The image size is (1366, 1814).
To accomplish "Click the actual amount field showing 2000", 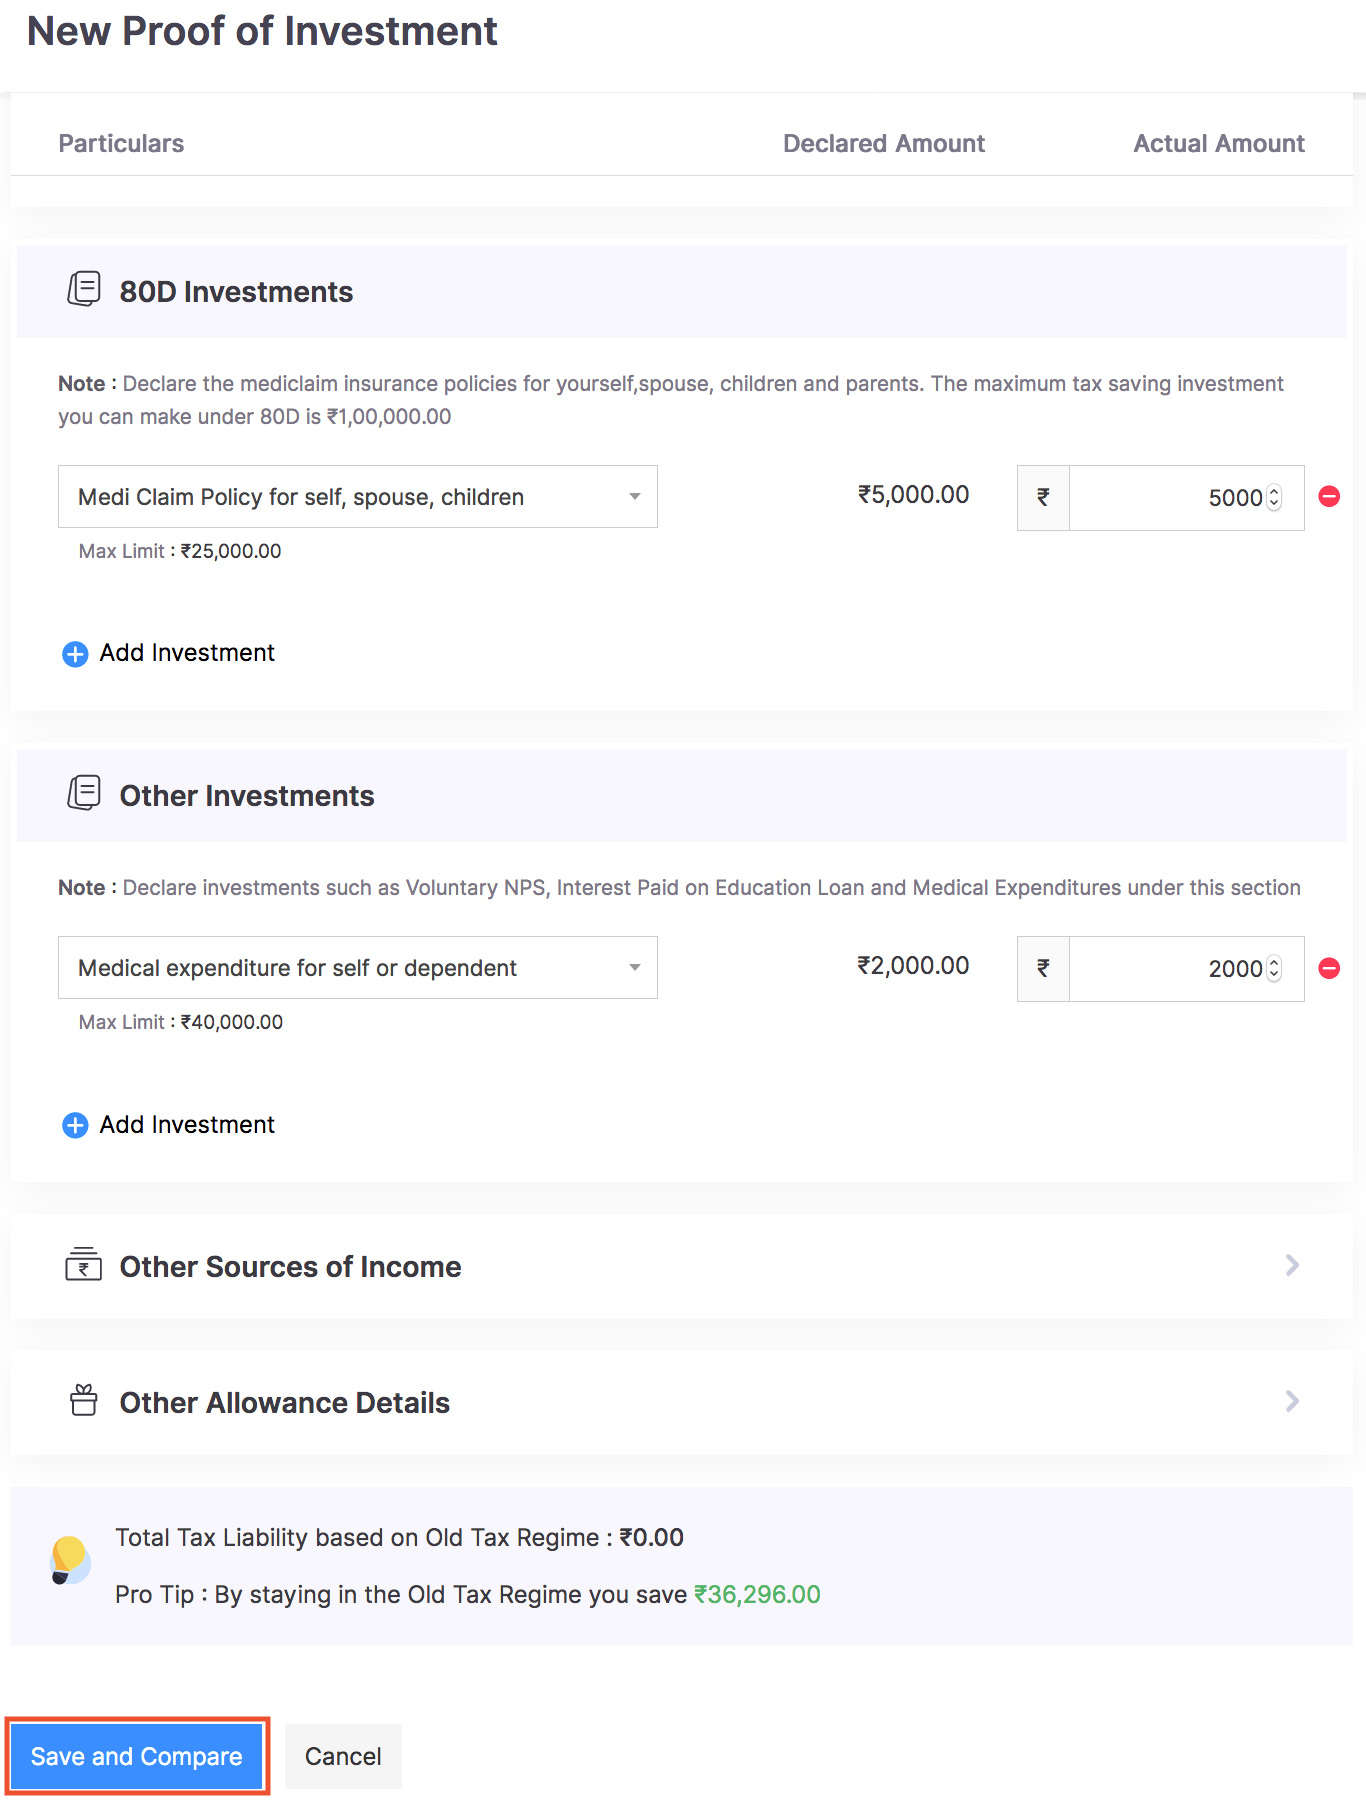I will coord(1165,969).
